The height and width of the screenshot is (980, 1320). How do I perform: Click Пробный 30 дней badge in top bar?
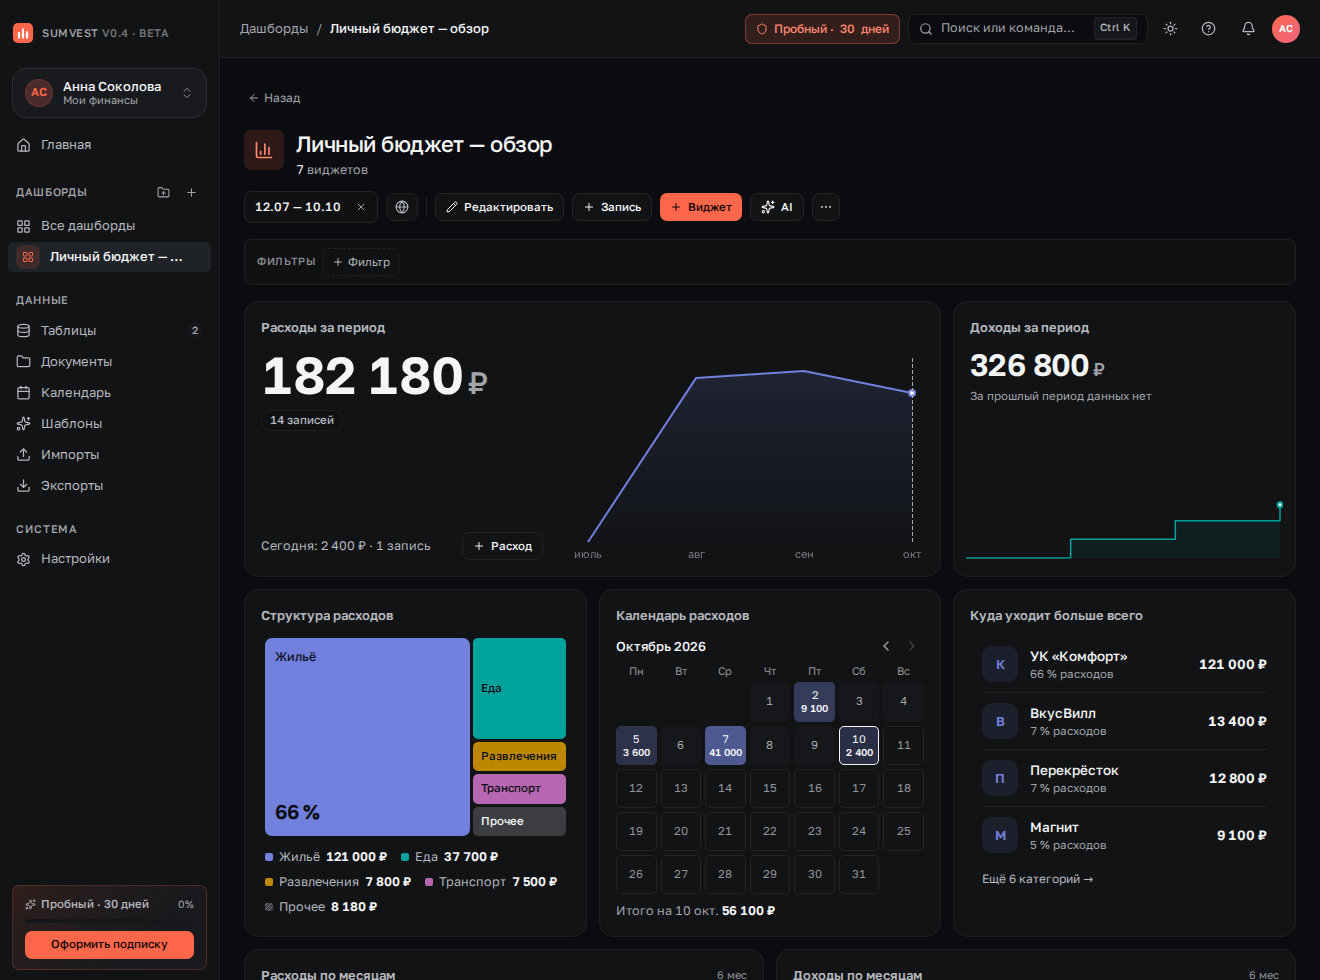click(x=822, y=29)
